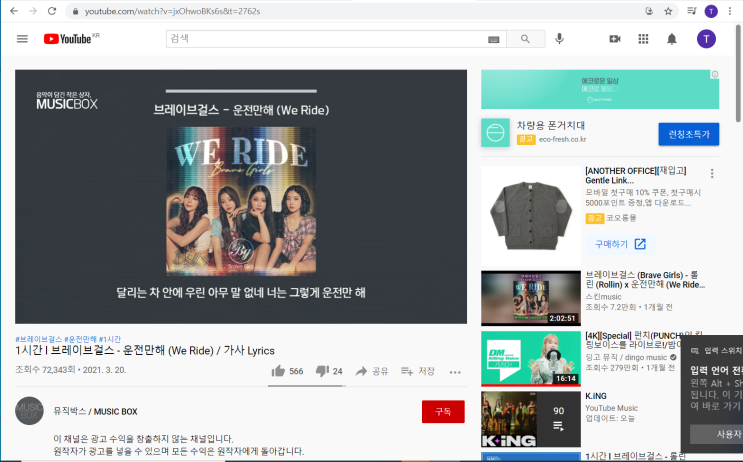
Task: Open the #1시간 hashtag link
Action: [110, 339]
